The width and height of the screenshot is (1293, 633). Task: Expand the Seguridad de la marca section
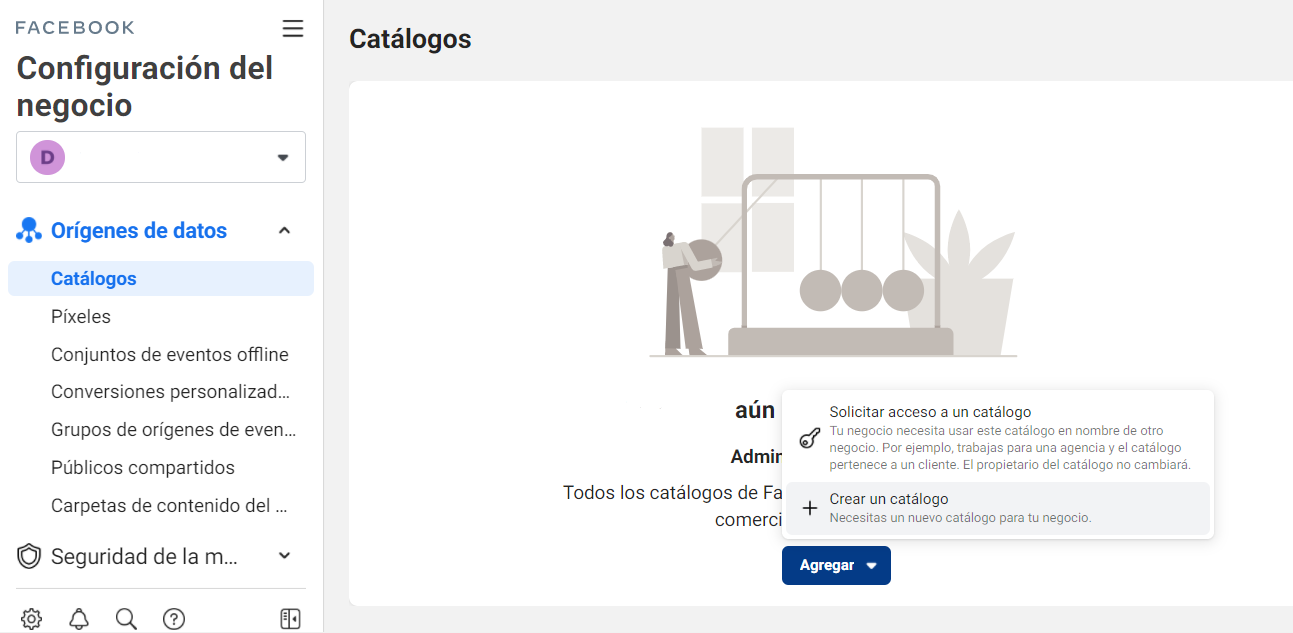pyautogui.click(x=284, y=556)
